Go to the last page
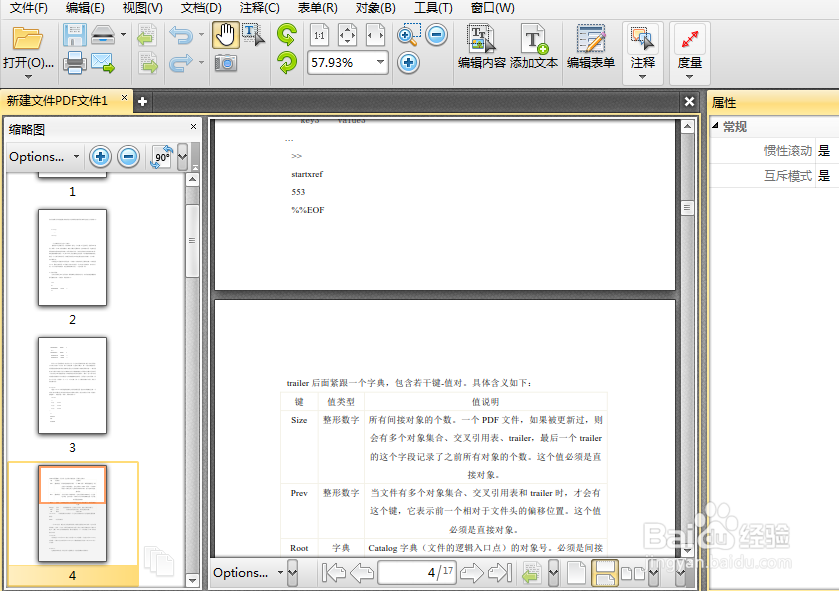839x591 pixels. pos(500,573)
